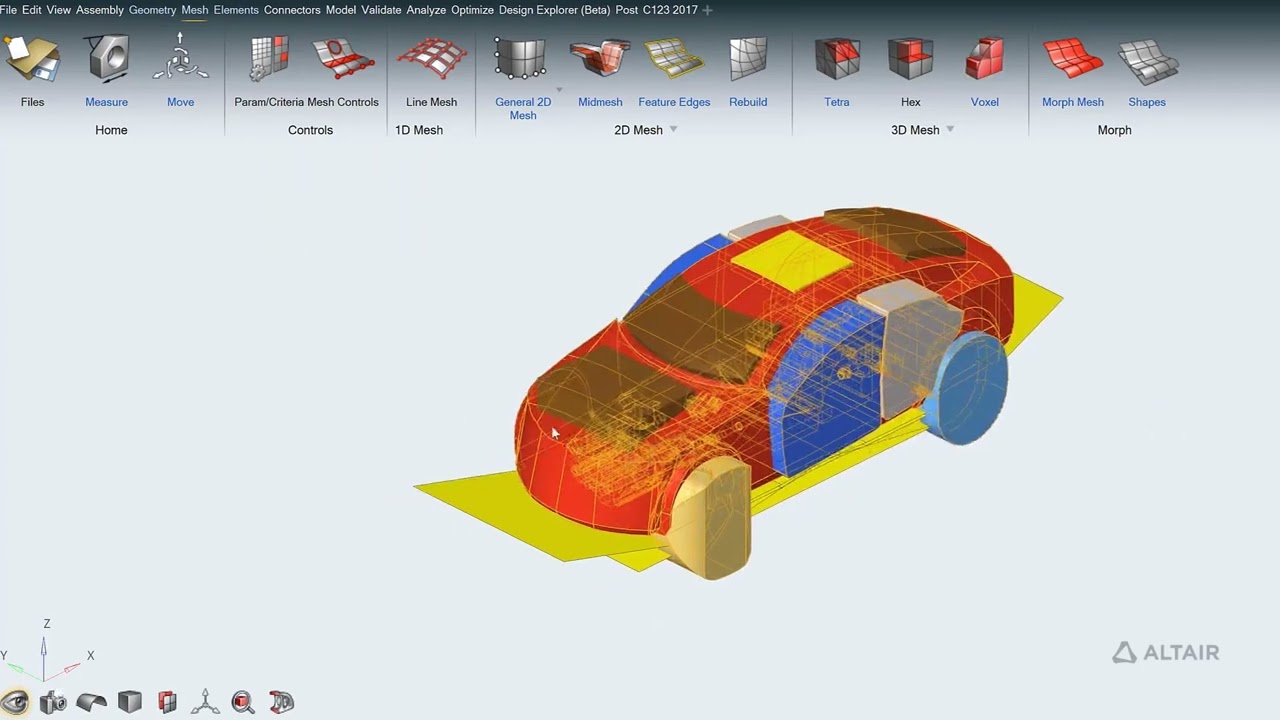1280x720 pixels.
Task: Click the gray shaded cube icon
Action: click(129, 702)
